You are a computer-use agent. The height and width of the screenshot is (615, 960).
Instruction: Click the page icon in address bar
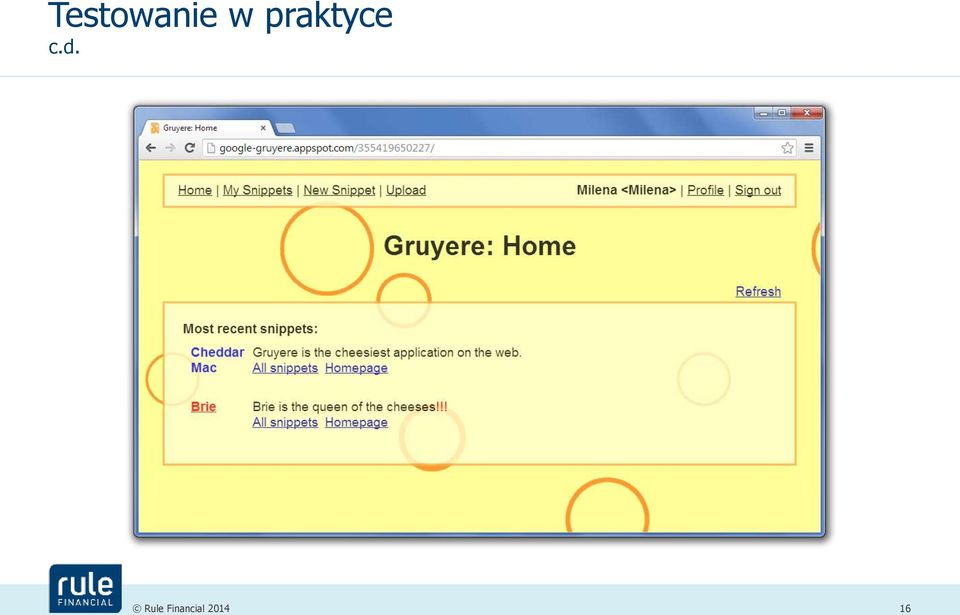click(211, 148)
